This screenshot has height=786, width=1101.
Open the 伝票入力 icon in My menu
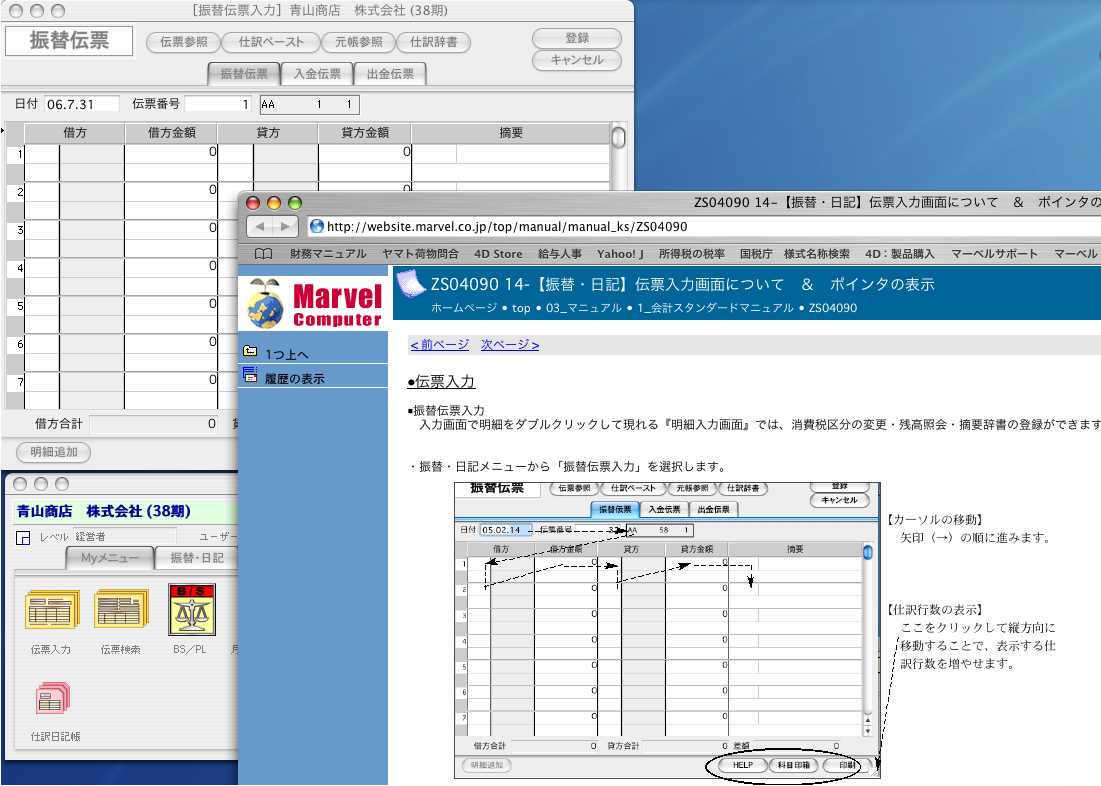point(50,612)
